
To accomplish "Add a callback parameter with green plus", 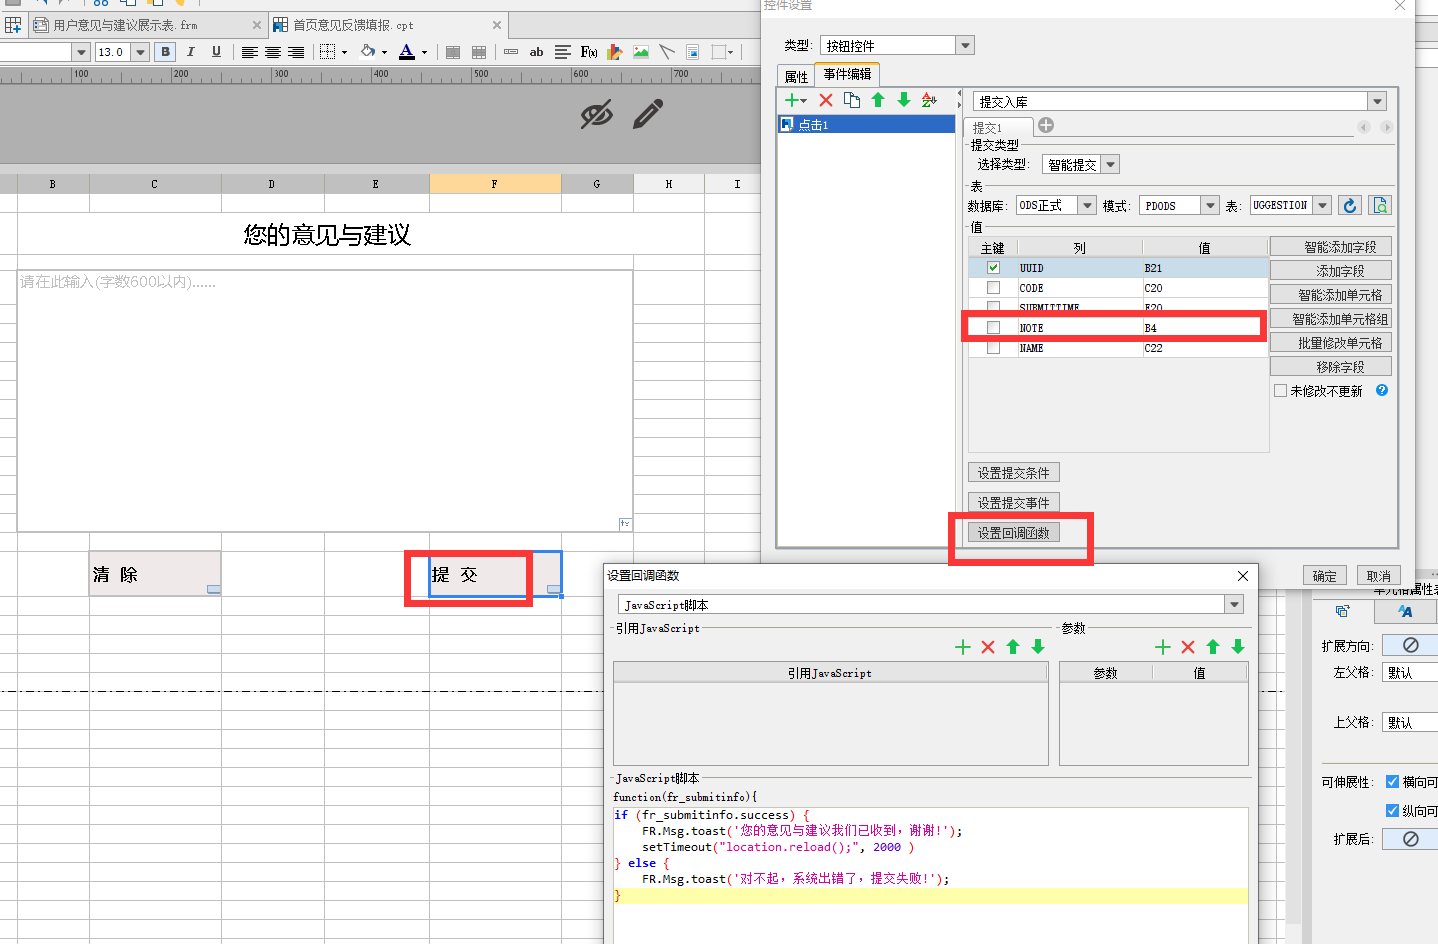I will point(1163,647).
